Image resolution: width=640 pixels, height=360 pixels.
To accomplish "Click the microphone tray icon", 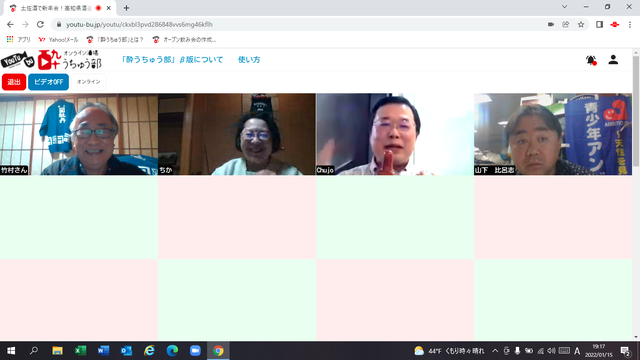I will [x=517, y=351].
